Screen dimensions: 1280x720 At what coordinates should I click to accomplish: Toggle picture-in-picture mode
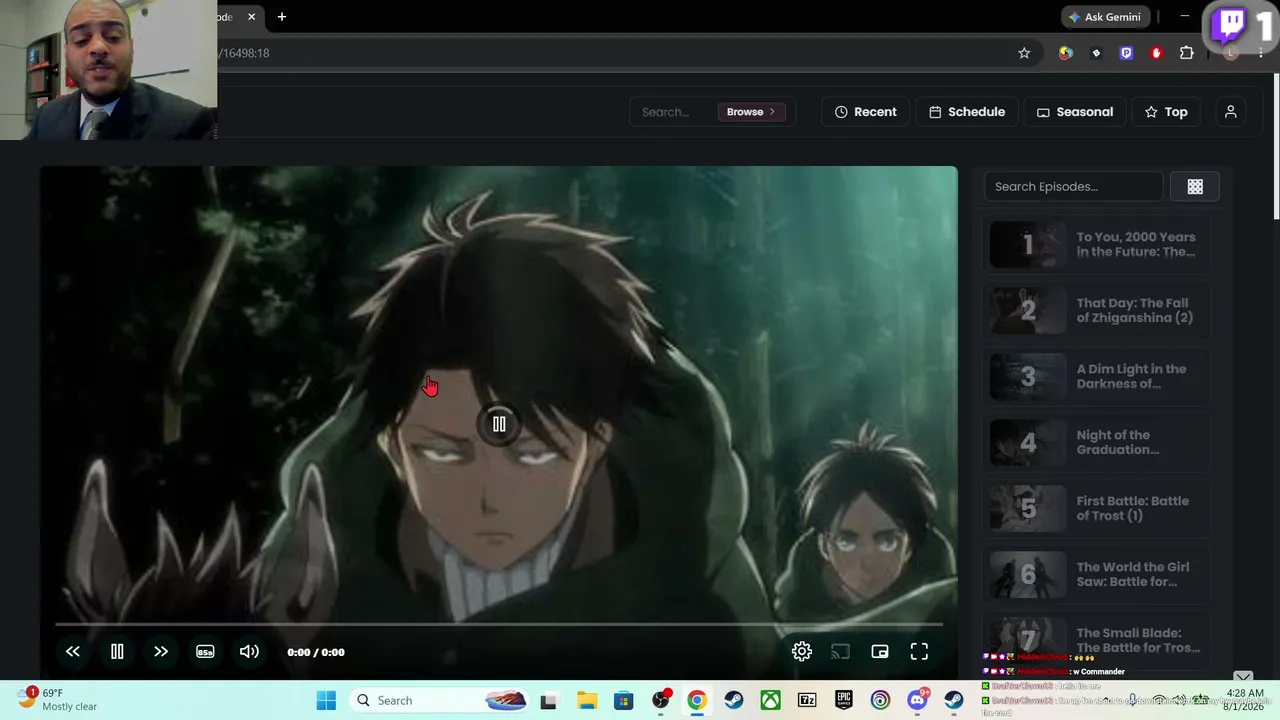pyautogui.click(x=880, y=652)
